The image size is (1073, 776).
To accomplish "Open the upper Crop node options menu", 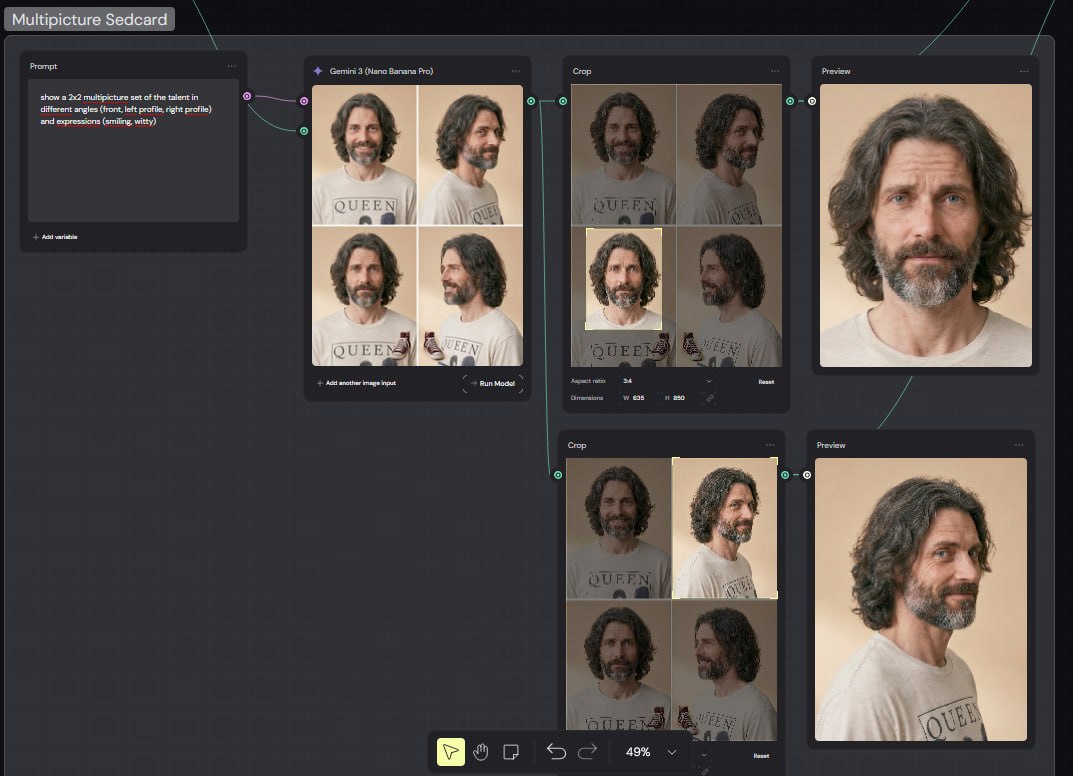I will [775, 71].
